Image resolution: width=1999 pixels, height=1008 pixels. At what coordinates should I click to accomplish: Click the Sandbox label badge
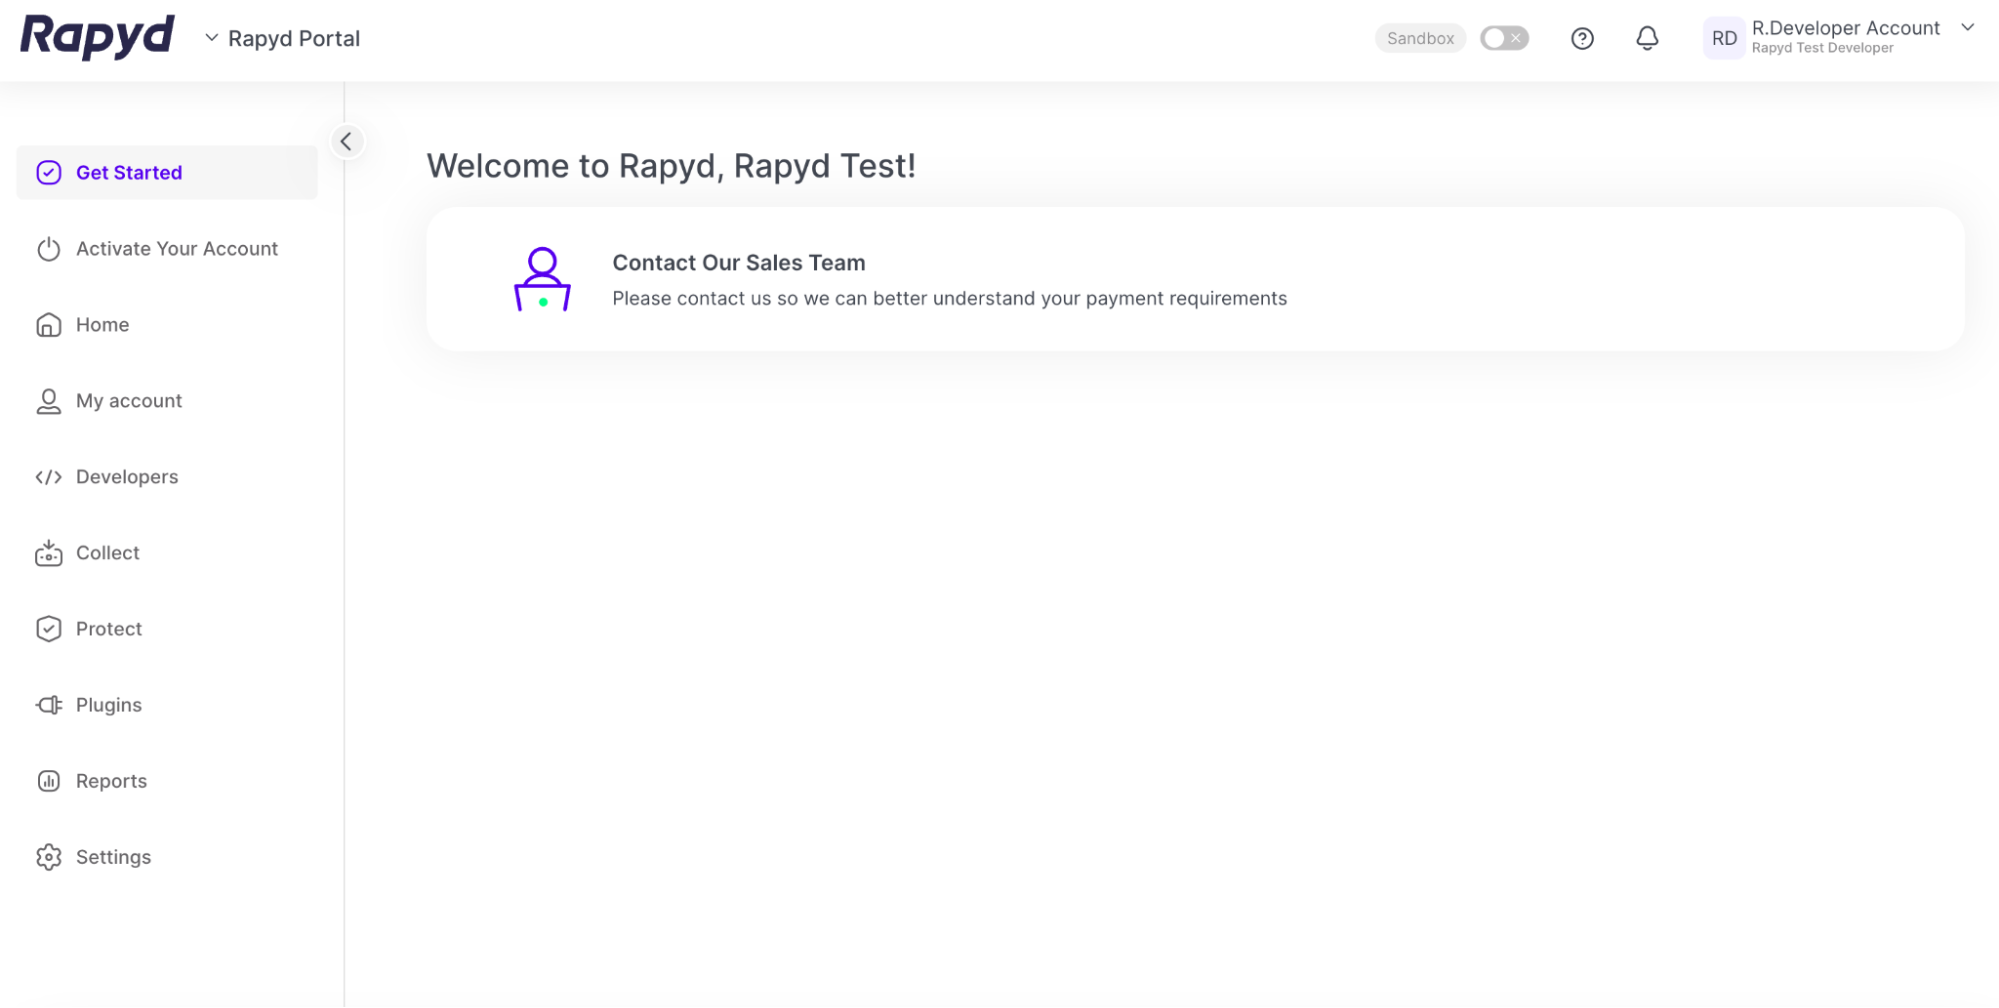coord(1420,39)
